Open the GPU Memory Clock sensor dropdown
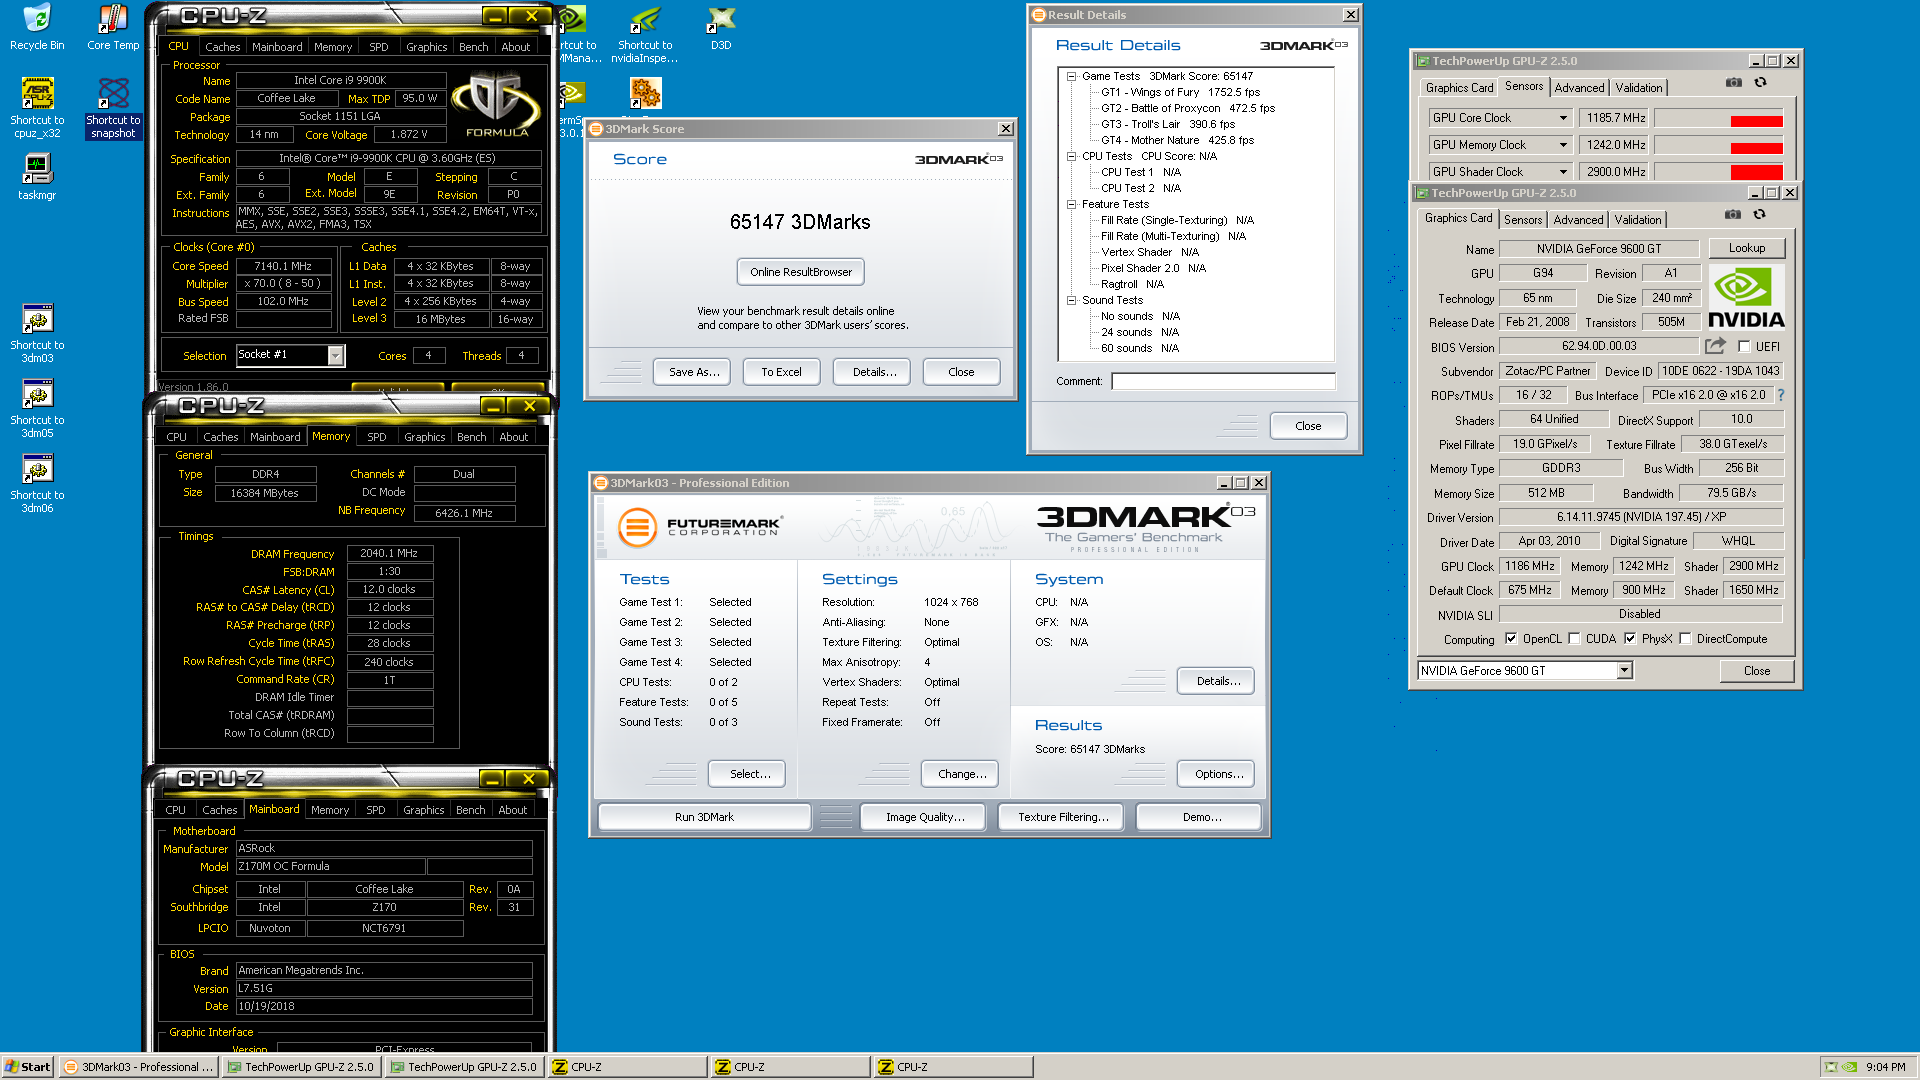Screen dimensions: 1920x1080 click(1563, 145)
